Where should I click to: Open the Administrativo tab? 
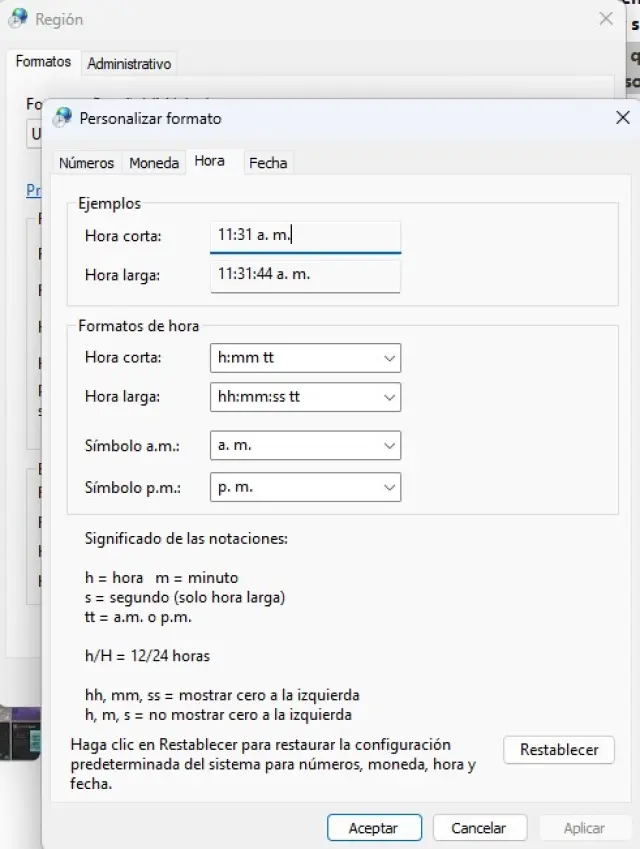pos(129,63)
